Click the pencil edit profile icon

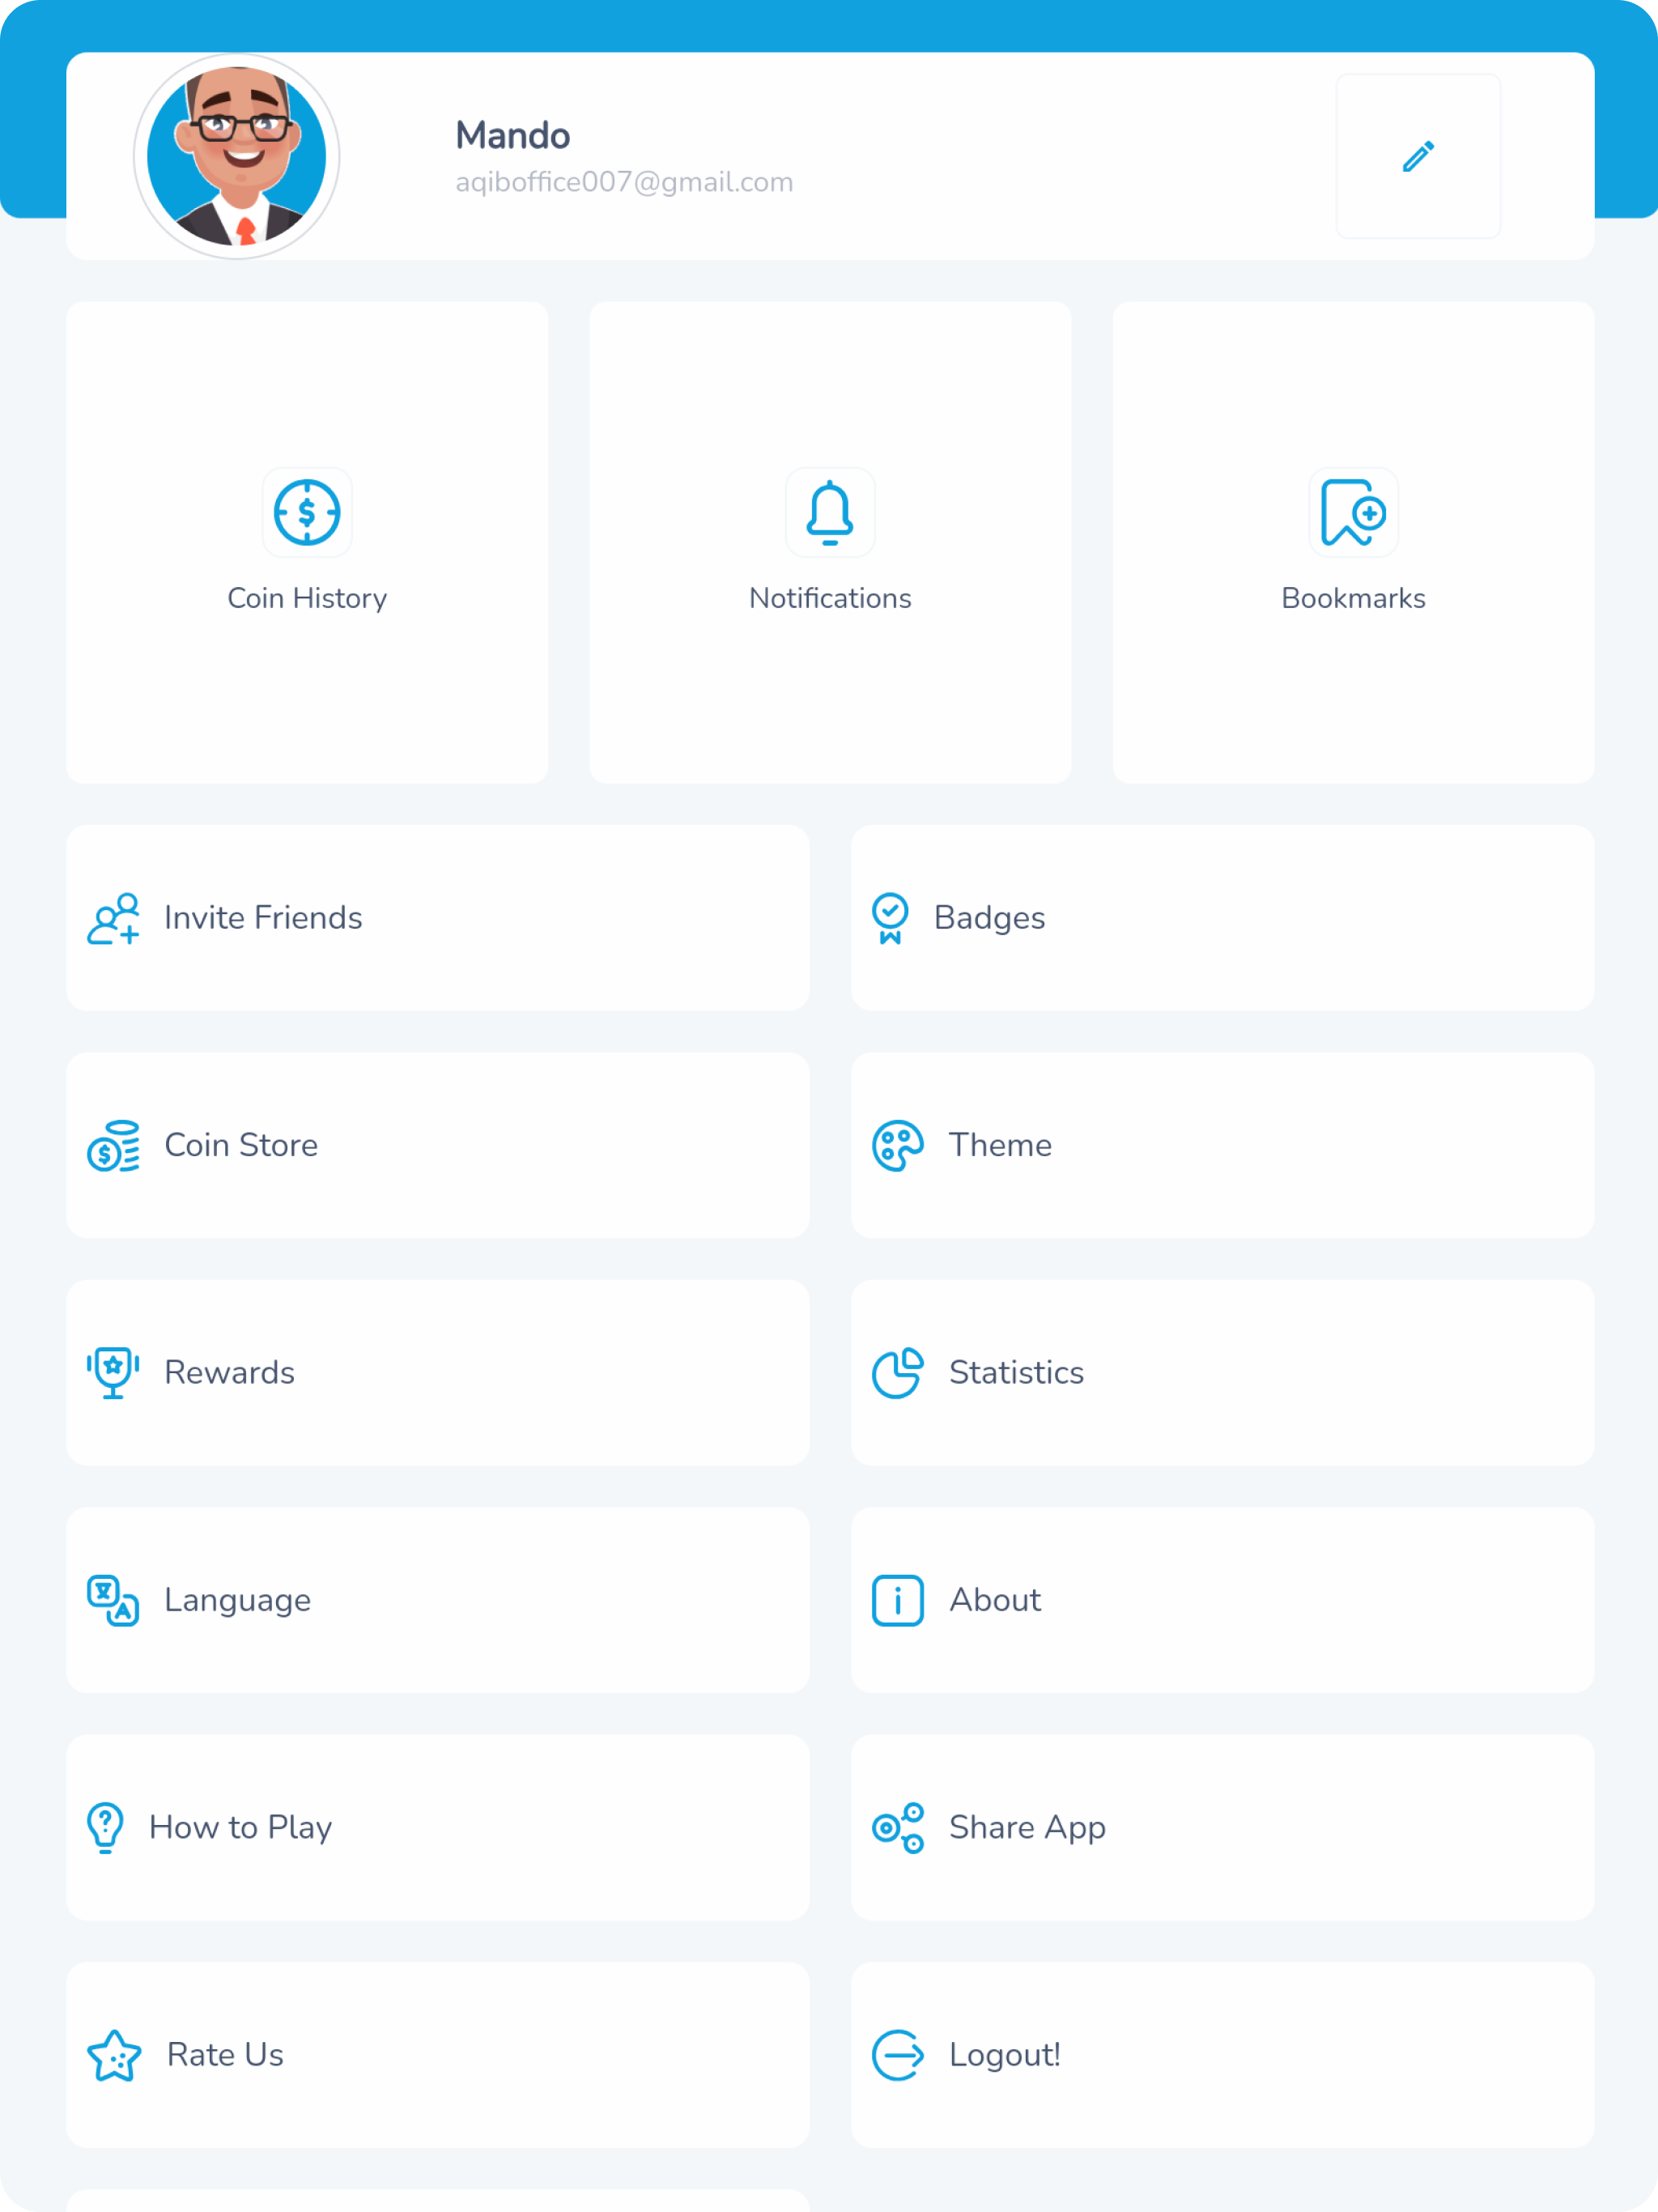point(1418,156)
